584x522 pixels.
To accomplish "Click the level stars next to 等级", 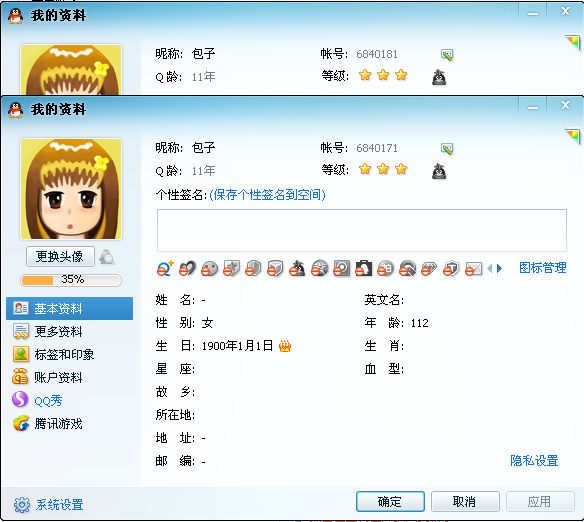I will [383, 169].
